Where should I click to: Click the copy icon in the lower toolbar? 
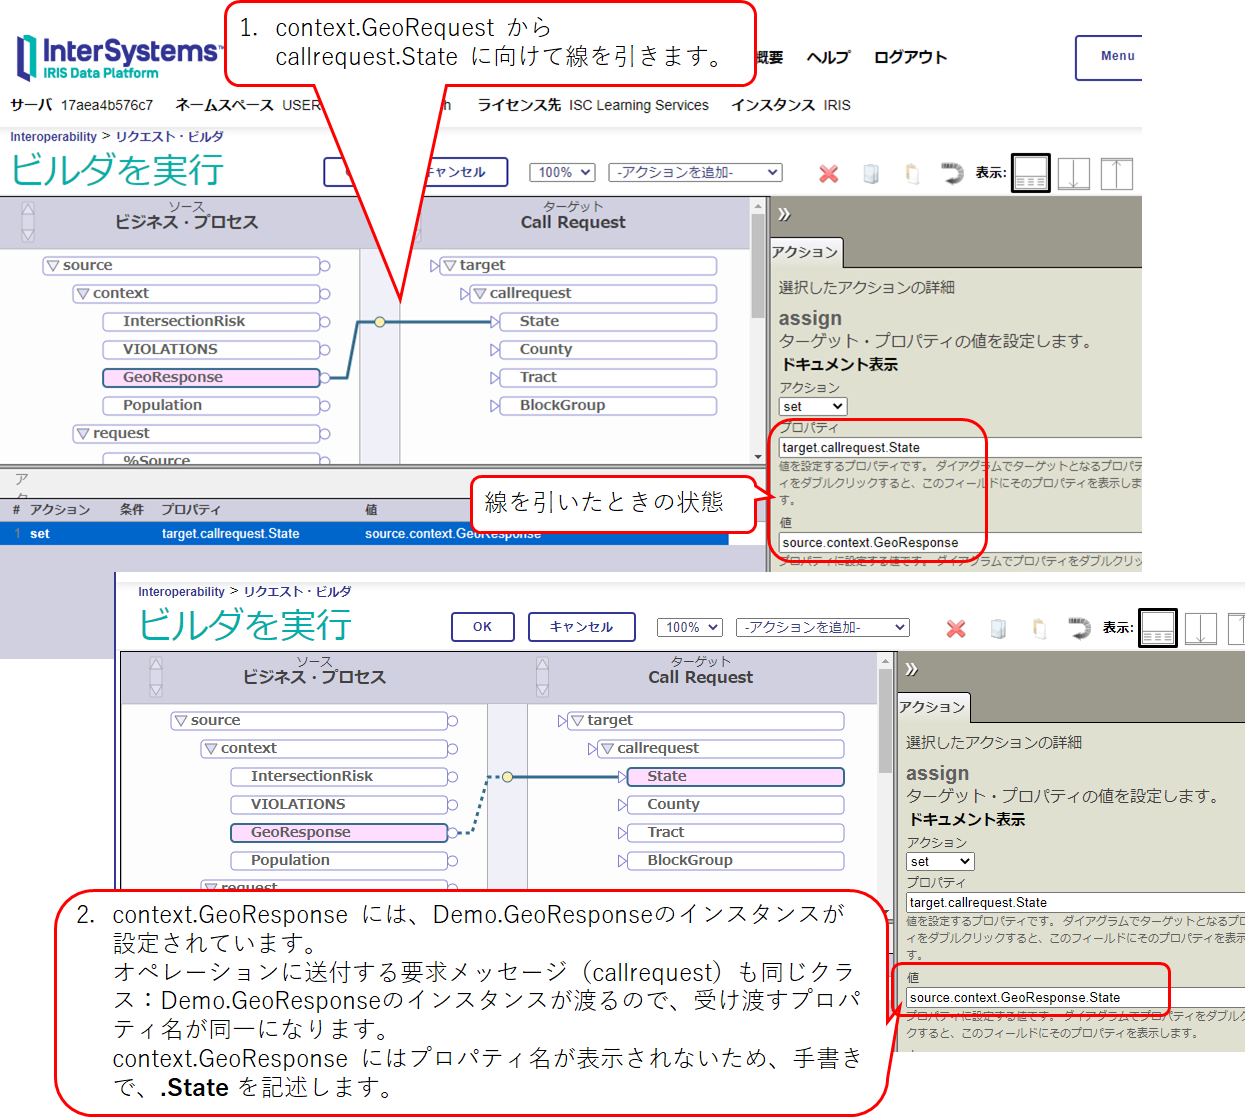[x=997, y=629]
